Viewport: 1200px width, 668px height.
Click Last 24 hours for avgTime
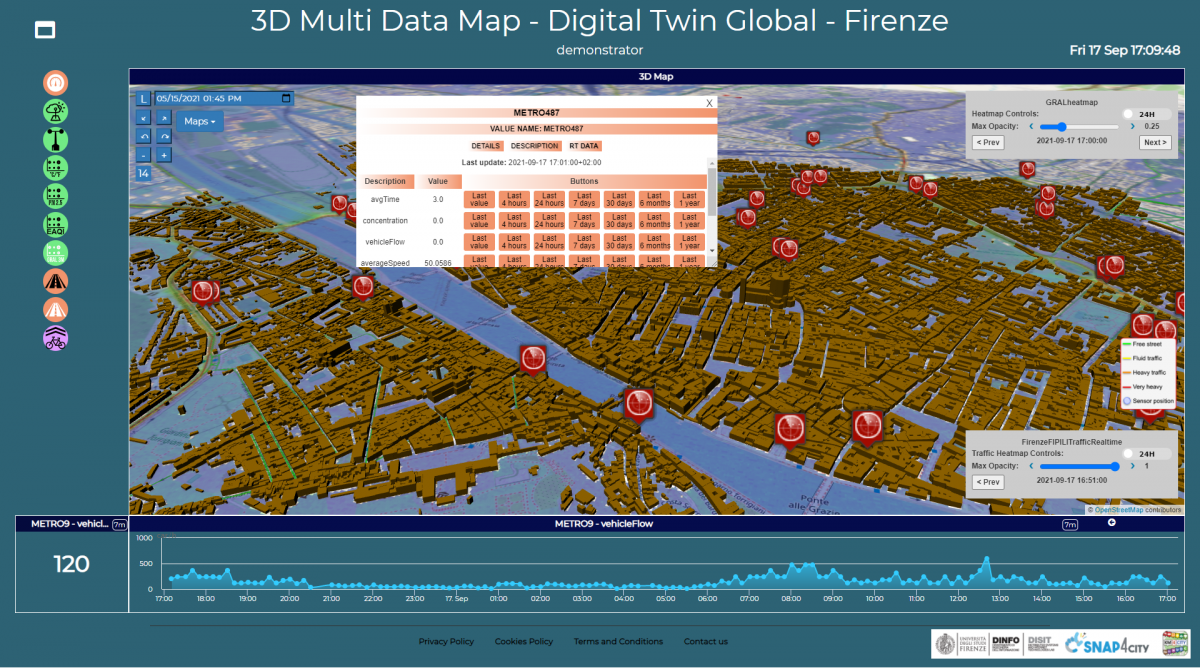(x=549, y=200)
